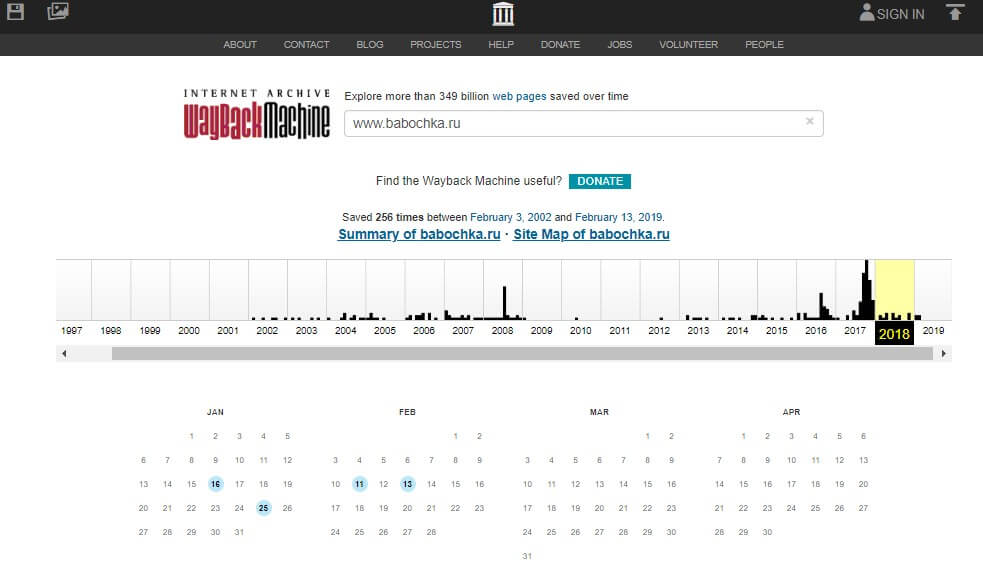This screenshot has height=570, width=983.
Task: Select year 2016 on the timeline
Action: click(x=816, y=330)
